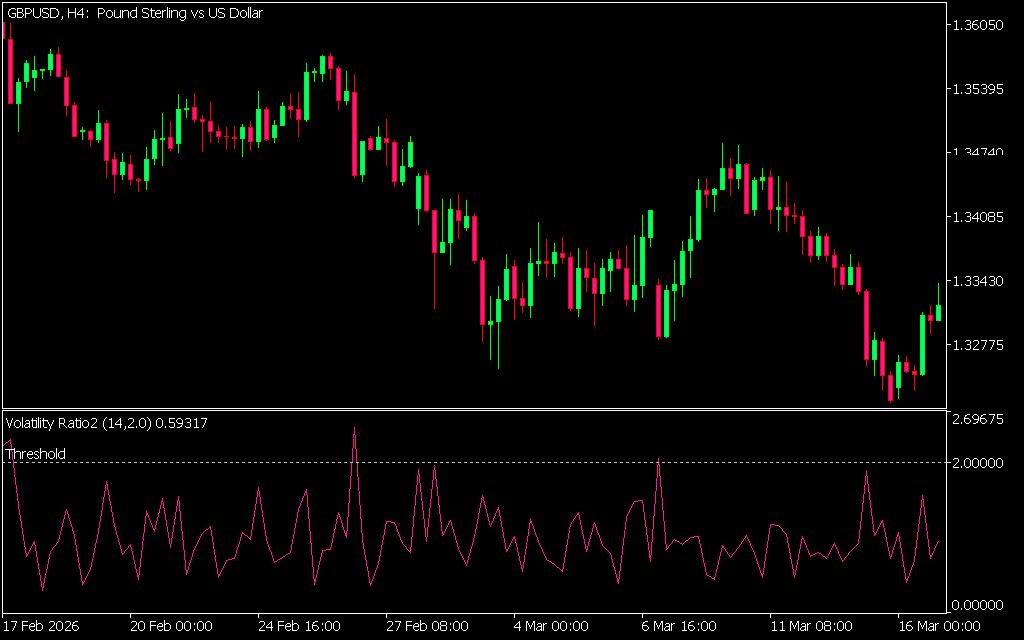The width and height of the screenshot is (1024, 640).
Task: Select the Volatility Ratio2 indicator label
Action: 106,423
